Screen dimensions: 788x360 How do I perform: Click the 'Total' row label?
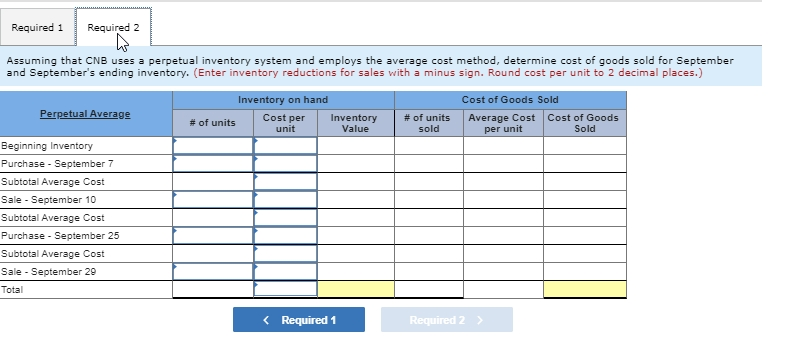12,290
